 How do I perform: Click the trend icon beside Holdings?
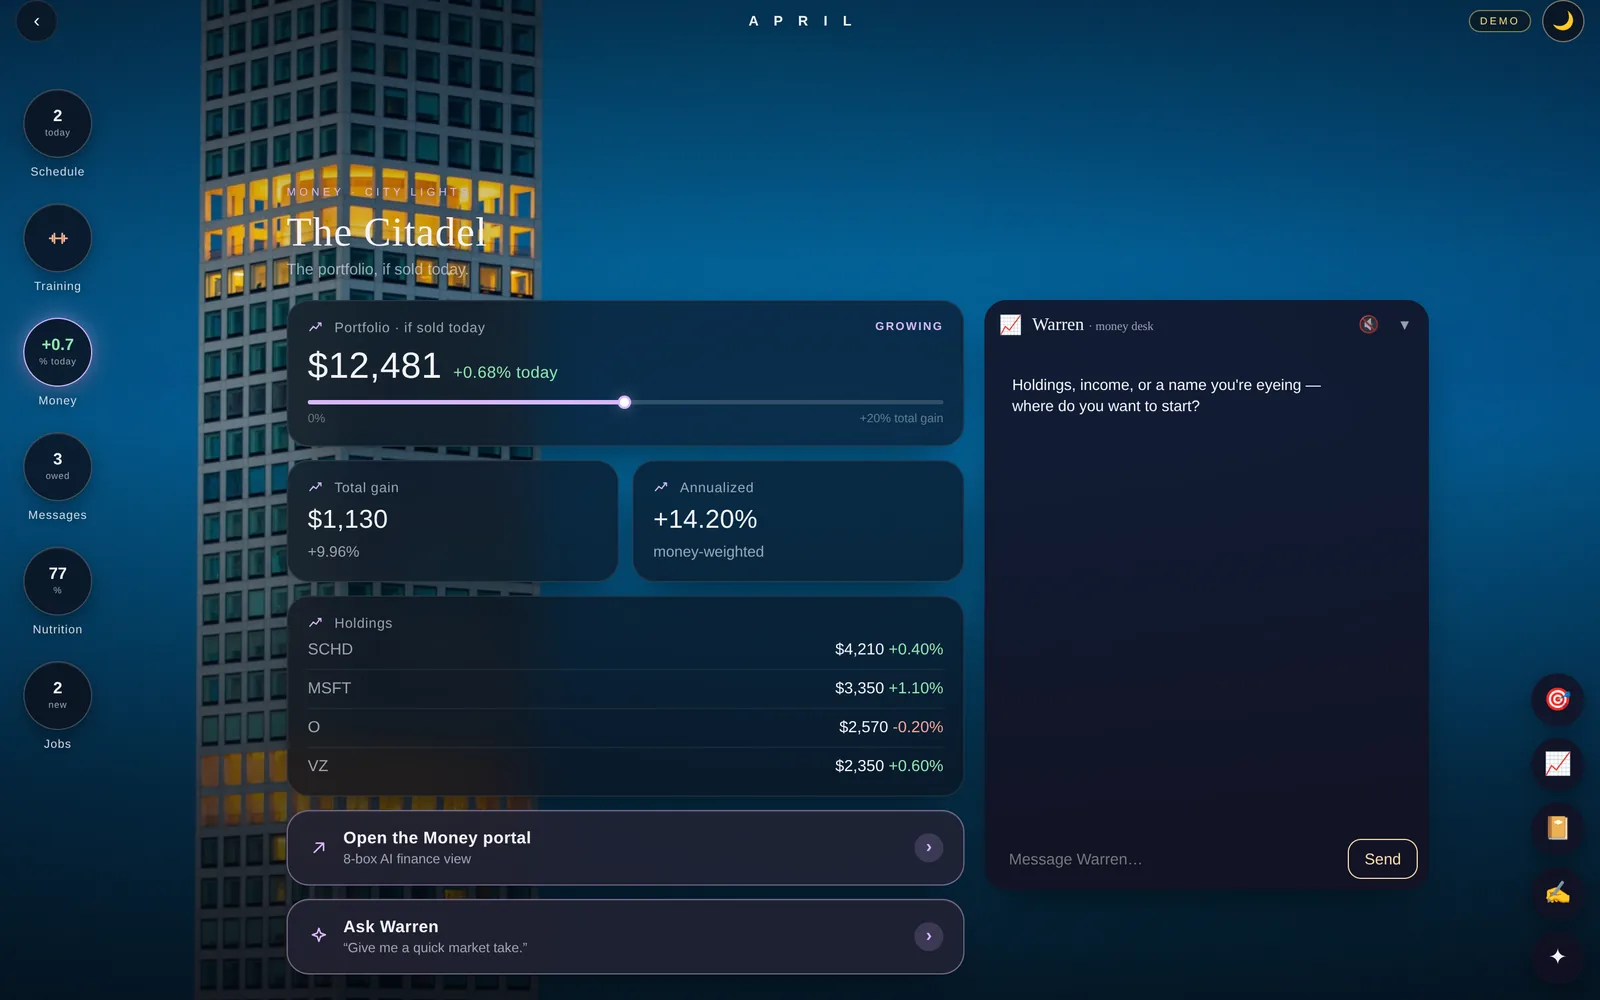[316, 622]
